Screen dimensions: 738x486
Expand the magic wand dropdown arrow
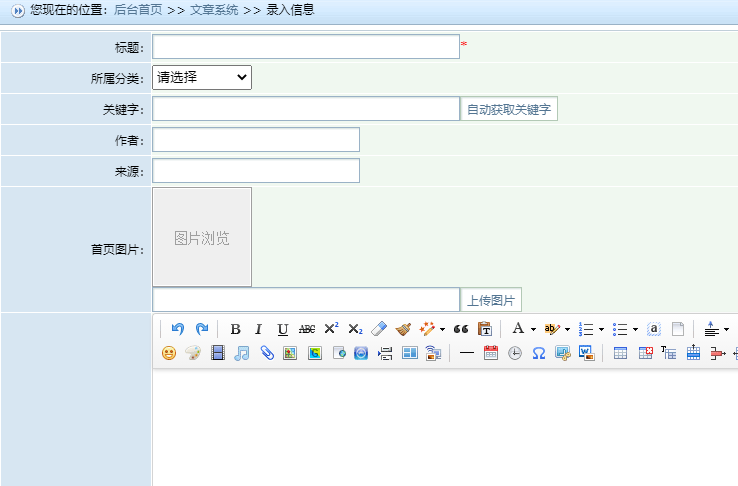pos(442,329)
